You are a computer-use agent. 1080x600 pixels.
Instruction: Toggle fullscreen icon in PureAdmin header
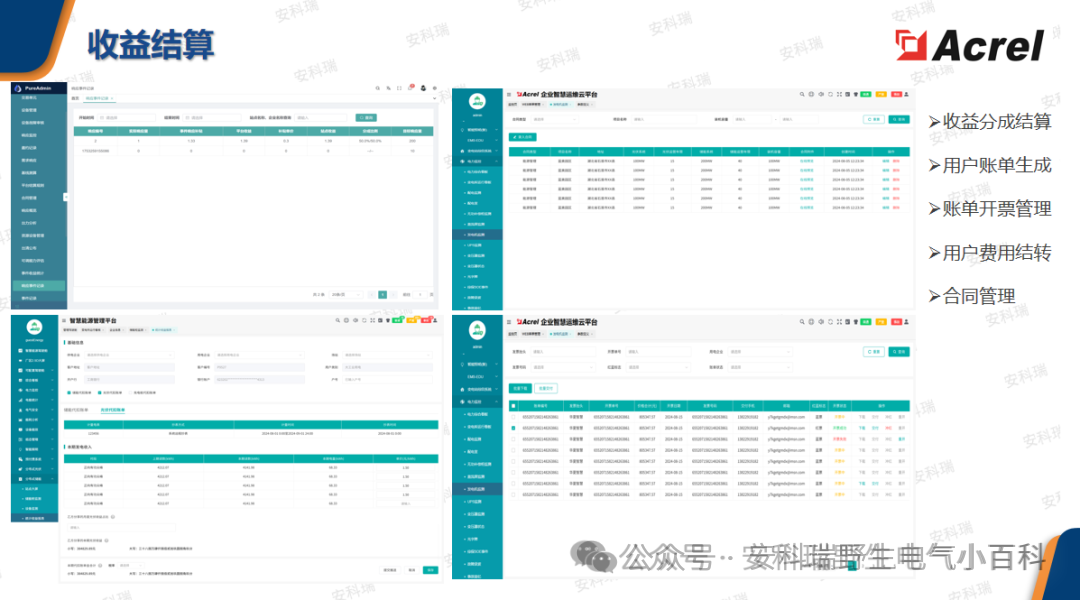(399, 88)
